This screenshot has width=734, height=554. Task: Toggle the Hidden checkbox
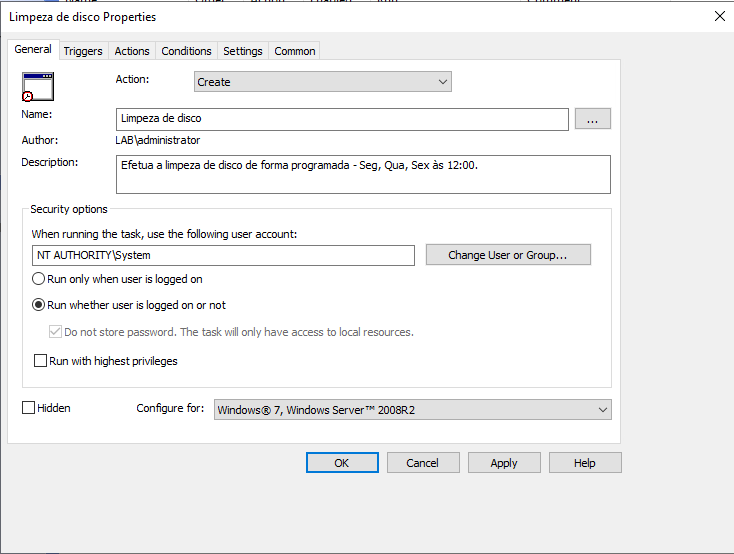(29, 408)
